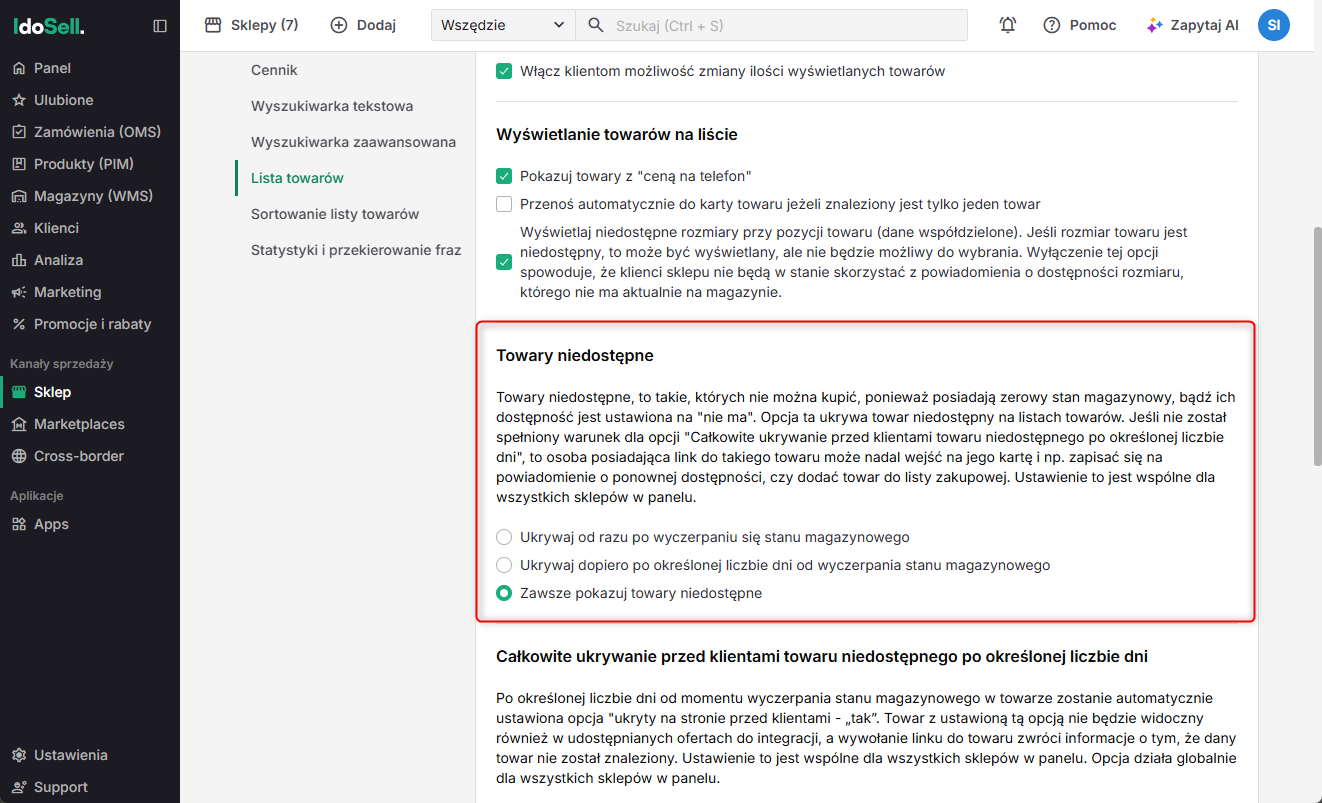1322x803 pixels.
Task: Go to the Analiza section label
Action: coord(59,260)
